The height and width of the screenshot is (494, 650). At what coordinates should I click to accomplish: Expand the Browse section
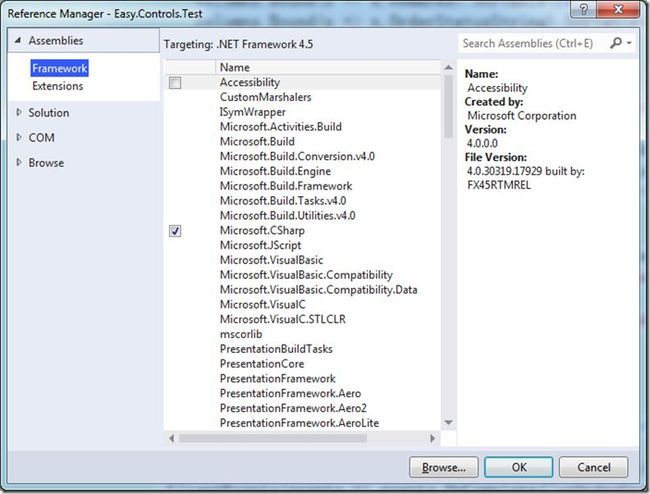19,162
